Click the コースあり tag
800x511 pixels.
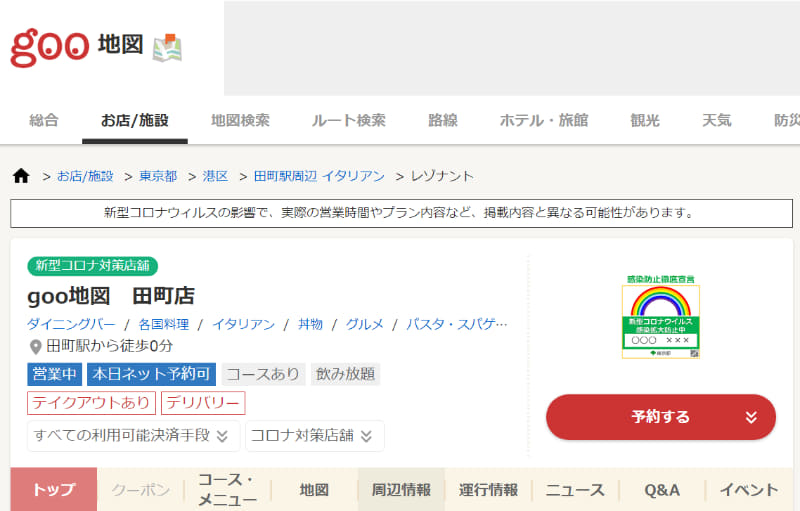[263, 374]
